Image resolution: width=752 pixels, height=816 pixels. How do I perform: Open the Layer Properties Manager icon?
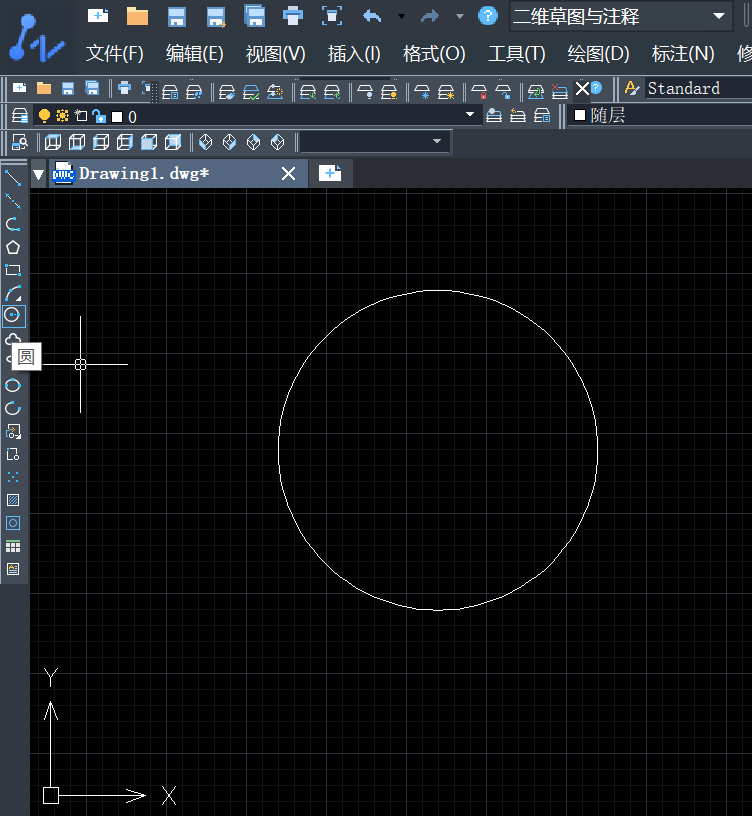[x=20, y=116]
